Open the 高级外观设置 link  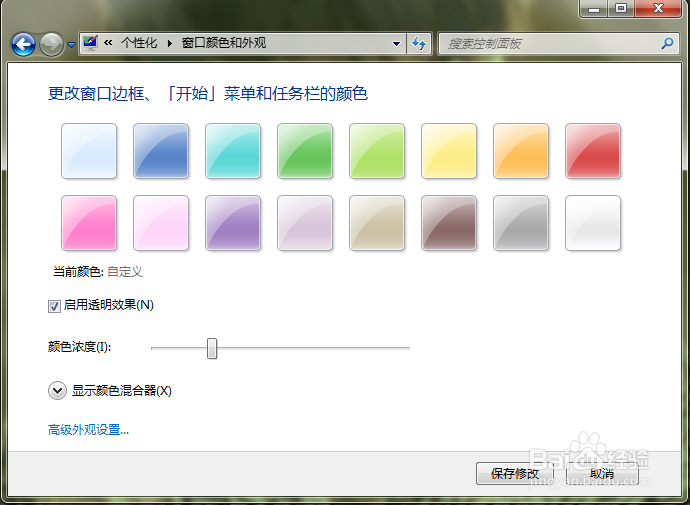coord(88,430)
